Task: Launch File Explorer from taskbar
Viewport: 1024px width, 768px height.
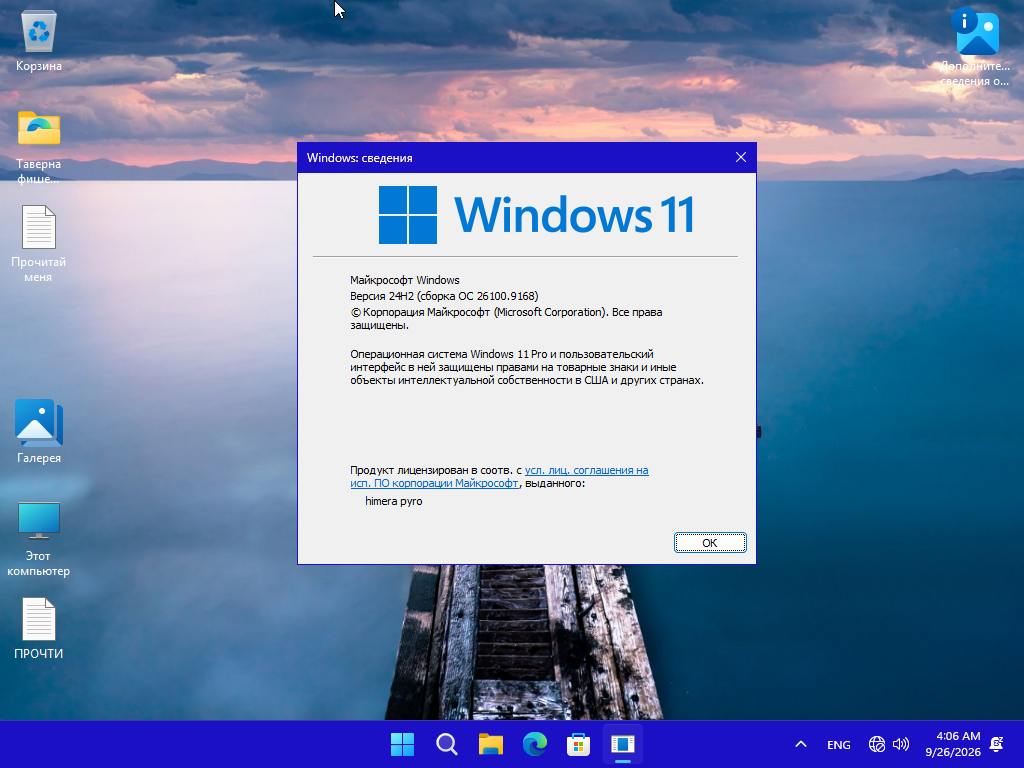Action: (x=490, y=744)
